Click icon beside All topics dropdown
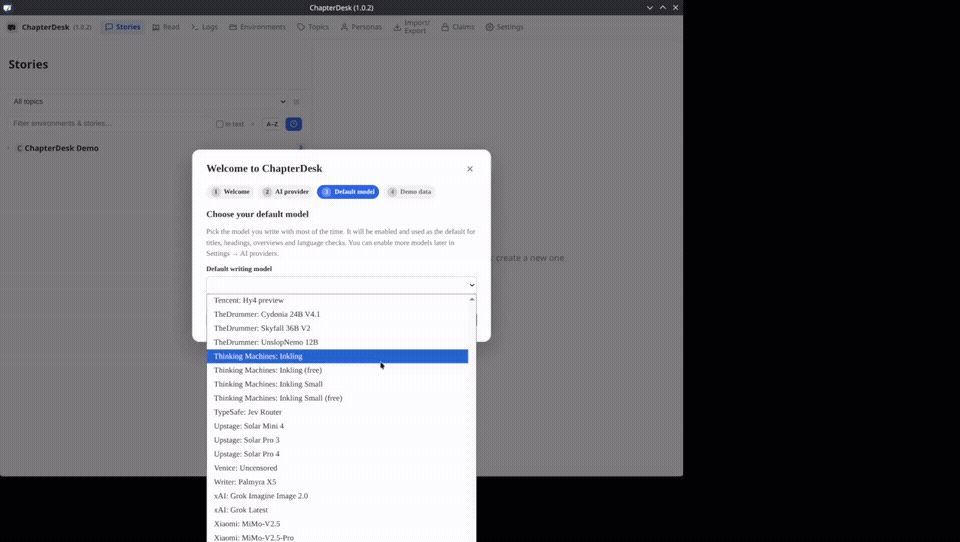The width and height of the screenshot is (960, 542). [x=296, y=102]
